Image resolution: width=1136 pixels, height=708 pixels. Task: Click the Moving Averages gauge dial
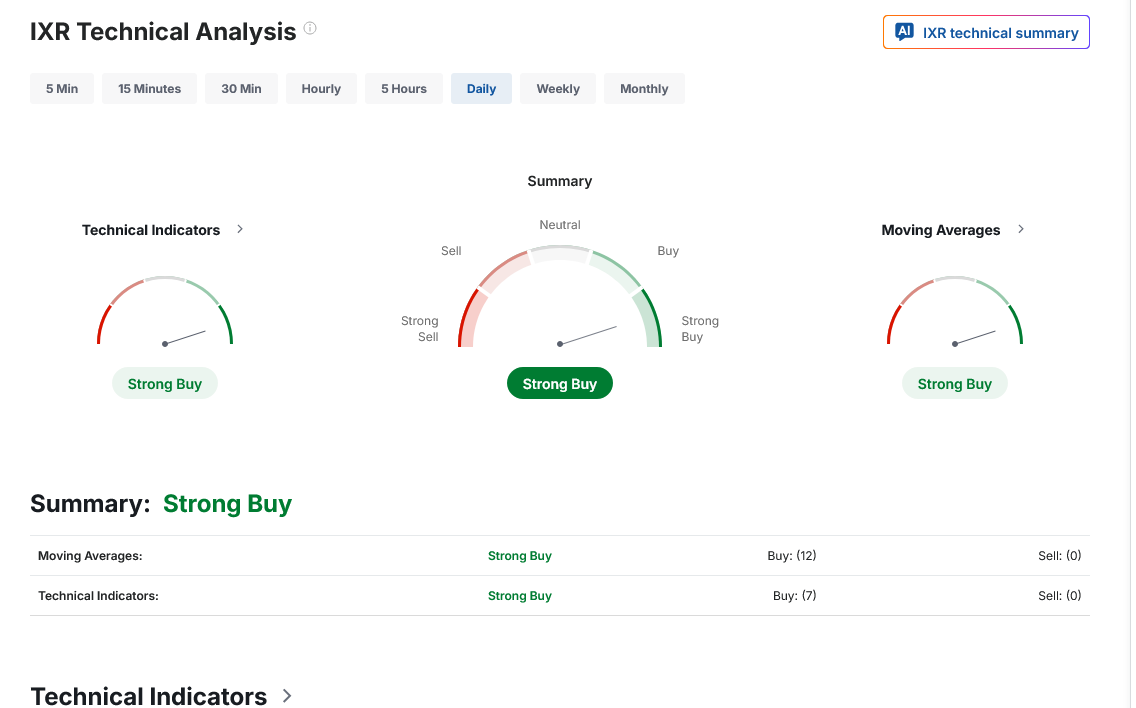[955, 311]
